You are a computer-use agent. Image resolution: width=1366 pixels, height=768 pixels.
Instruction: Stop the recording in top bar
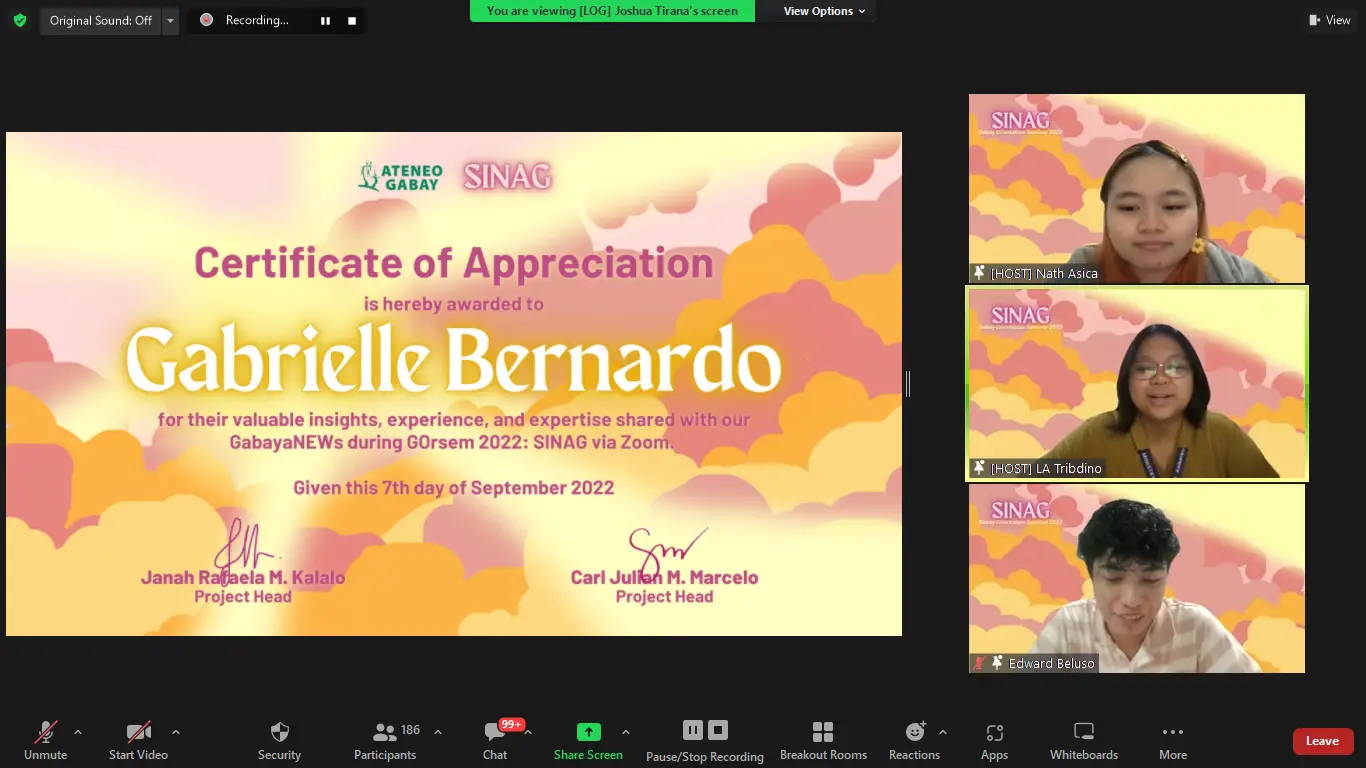point(352,20)
